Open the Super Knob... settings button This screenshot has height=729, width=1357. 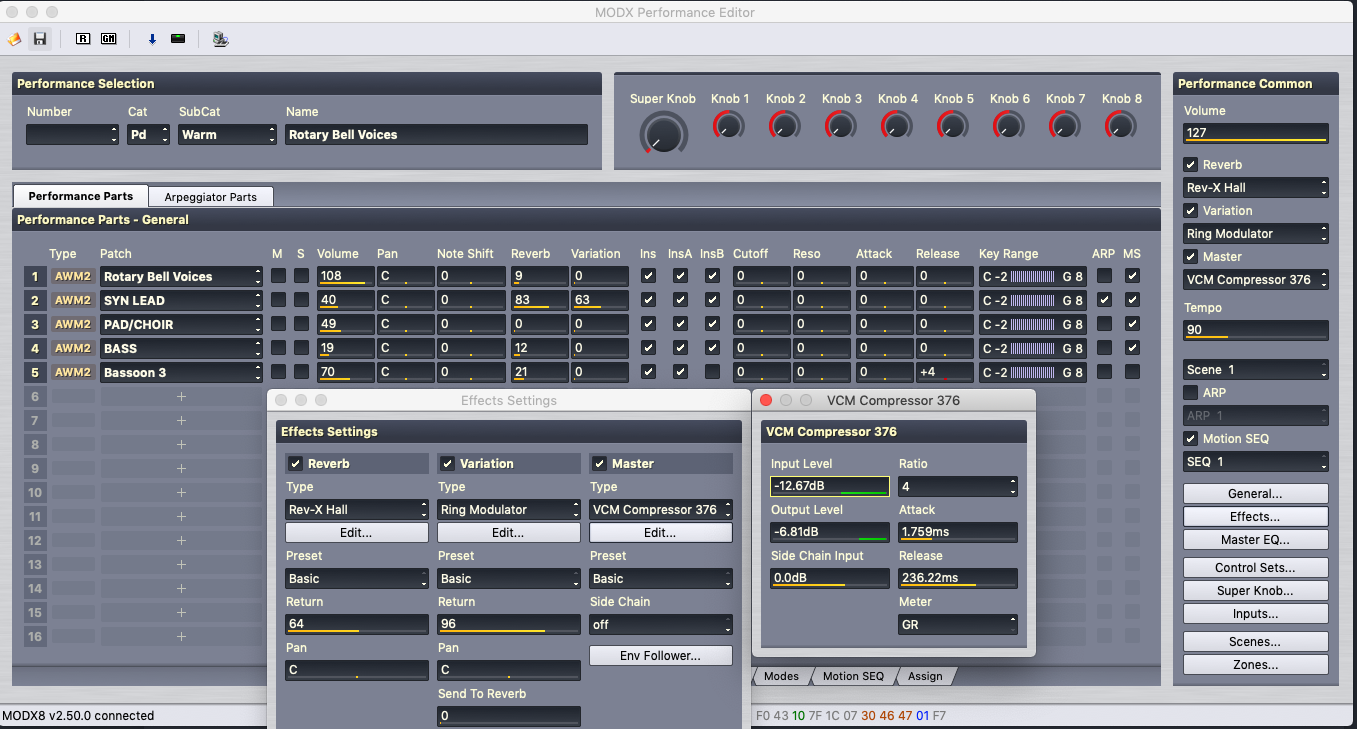[1256, 591]
